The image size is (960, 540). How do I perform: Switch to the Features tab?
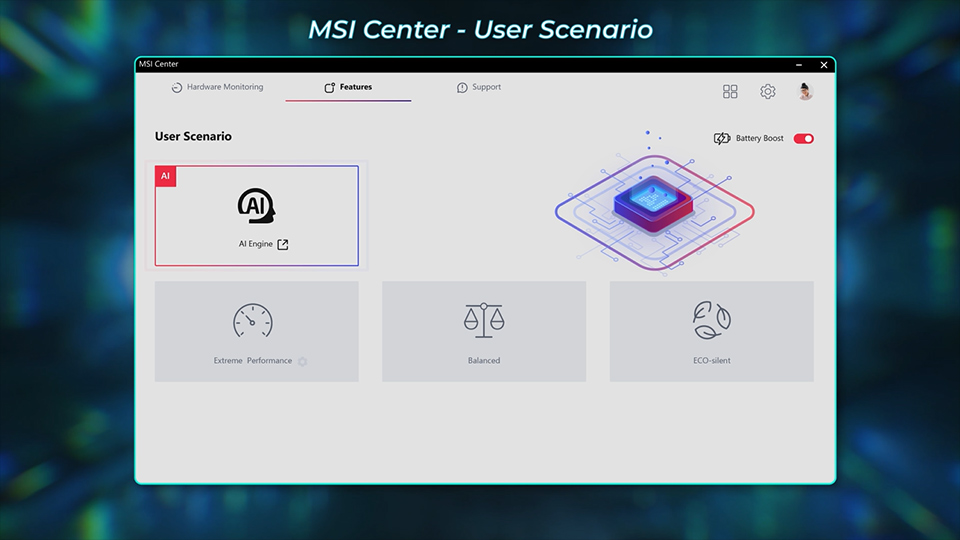(x=348, y=87)
